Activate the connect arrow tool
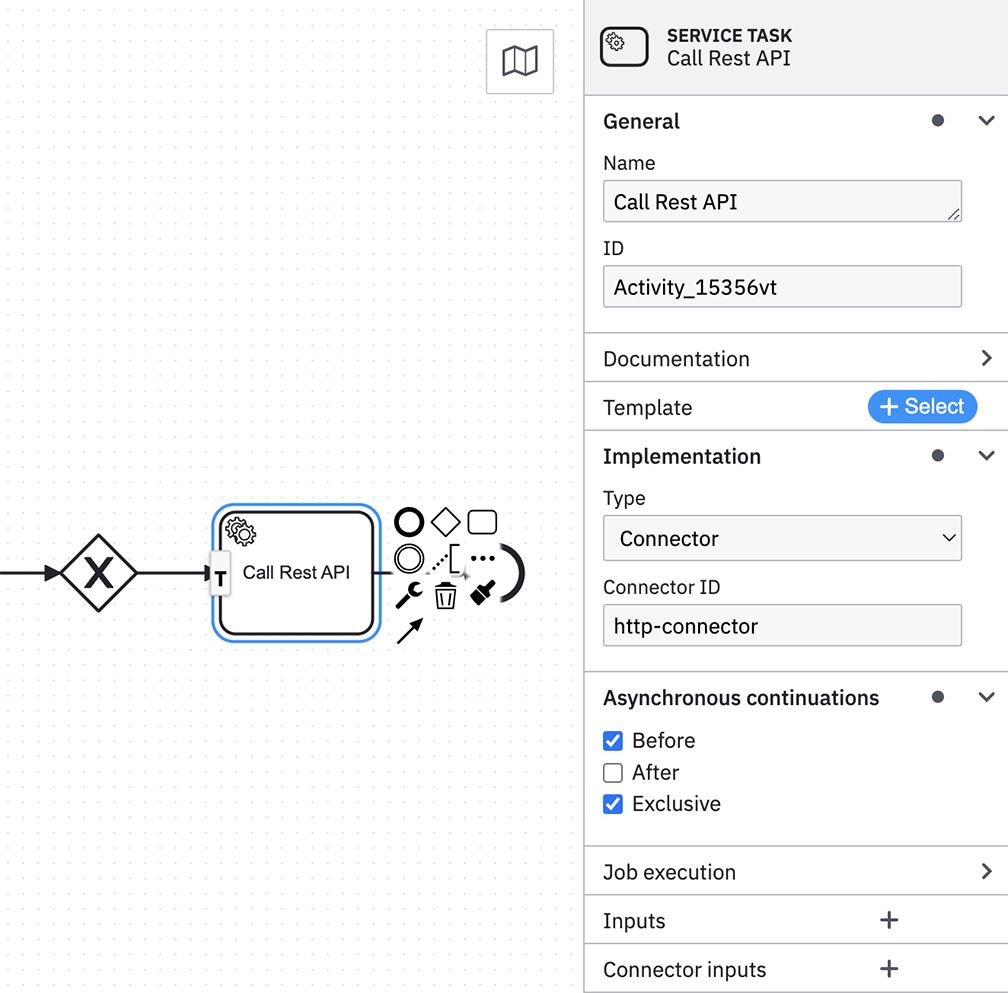 click(409, 631)
